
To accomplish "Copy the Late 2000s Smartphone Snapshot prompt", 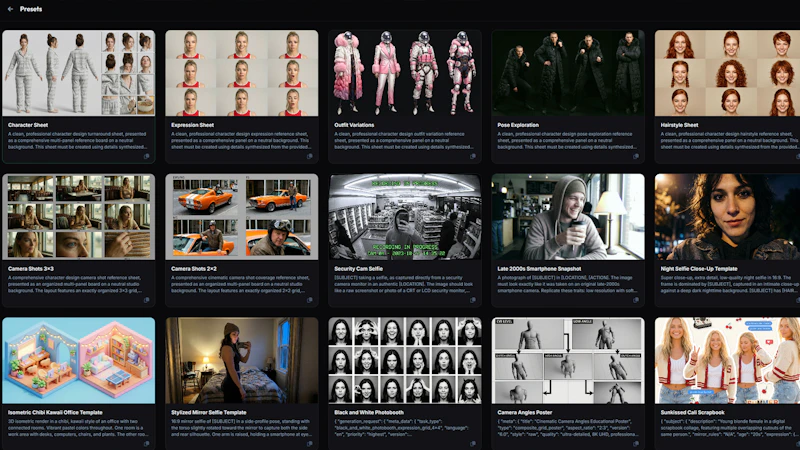I will (636, 300).
